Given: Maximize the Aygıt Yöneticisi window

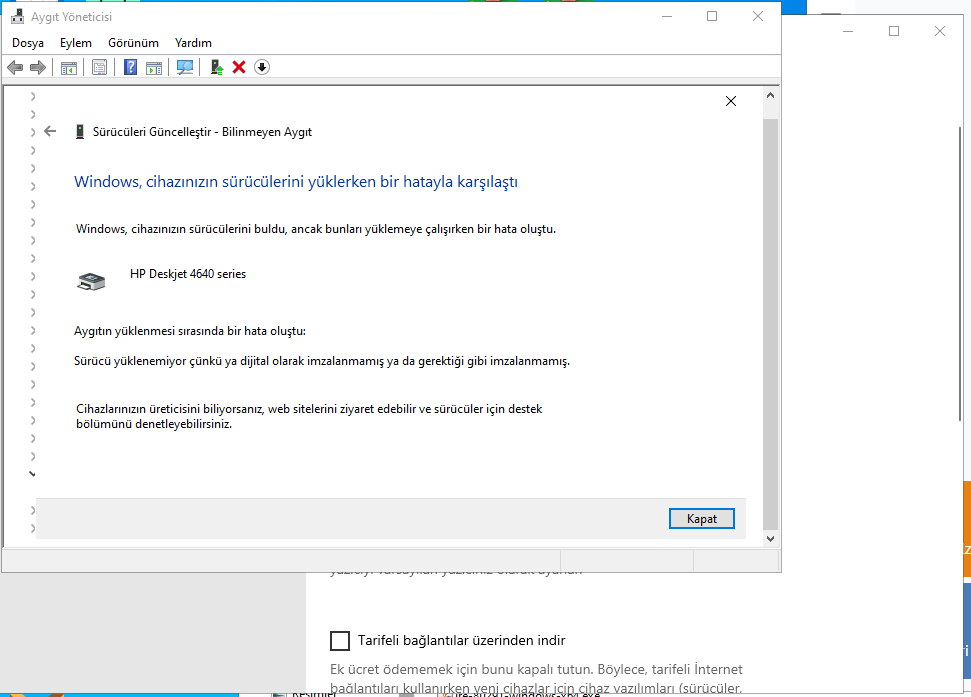Looking at the screenshot, I should 712,17.
